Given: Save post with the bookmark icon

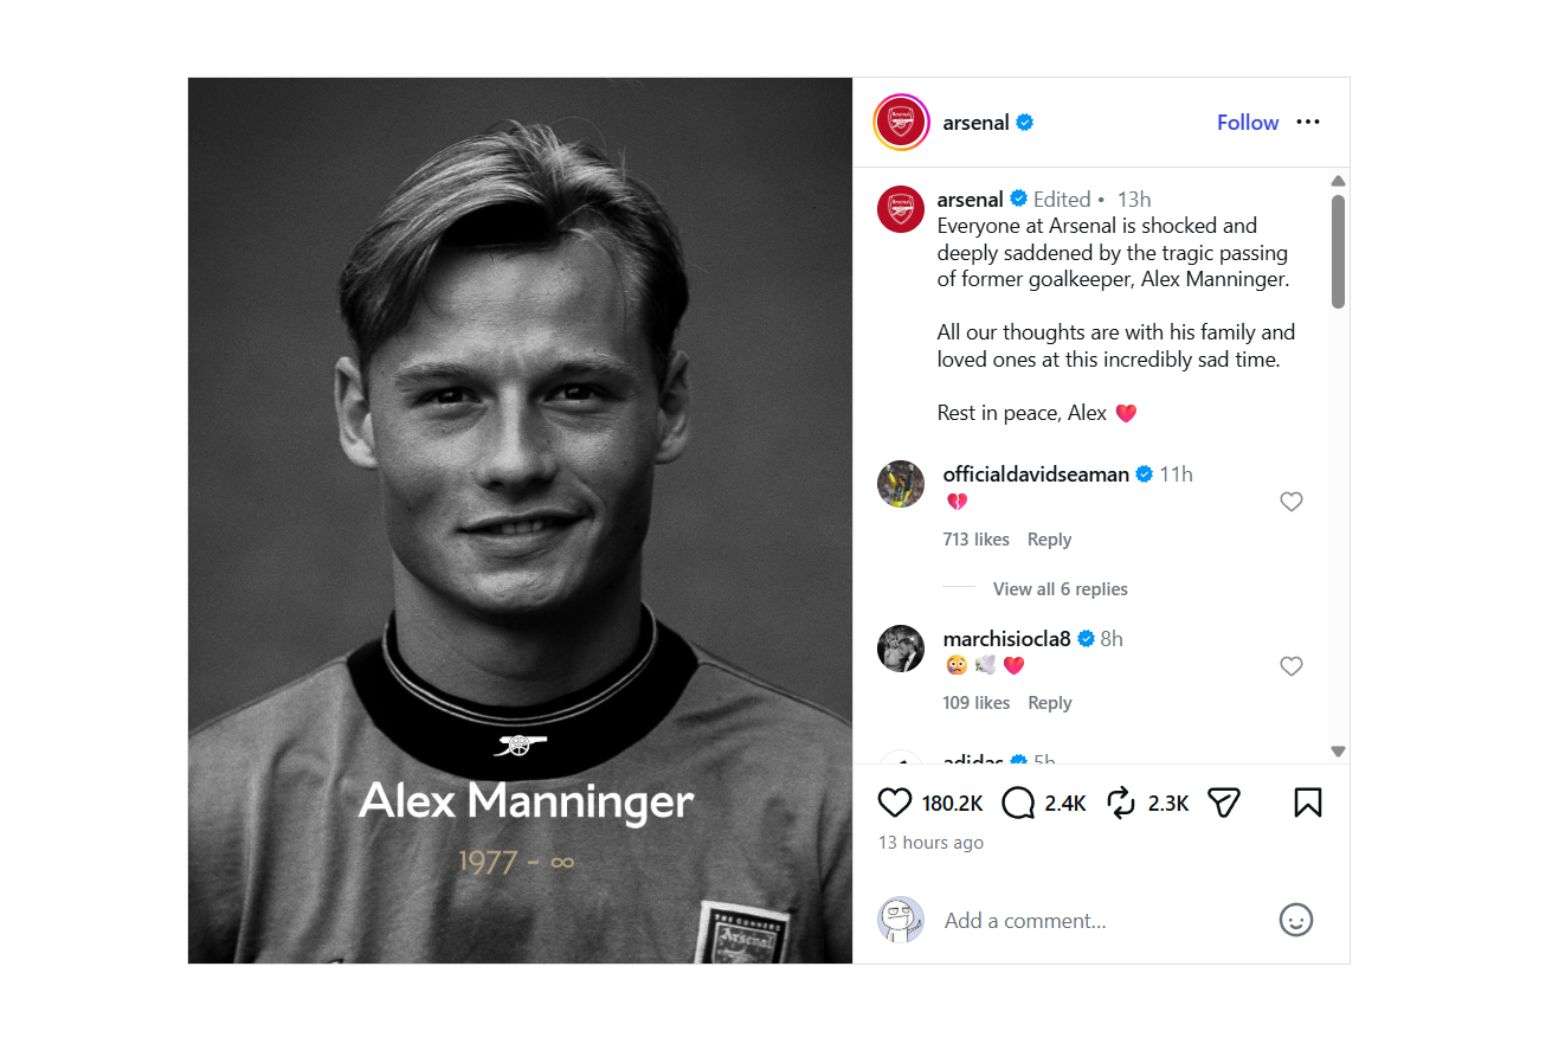Looking at the screenshot, I should pyautogui.click(x=1307, y=803).
